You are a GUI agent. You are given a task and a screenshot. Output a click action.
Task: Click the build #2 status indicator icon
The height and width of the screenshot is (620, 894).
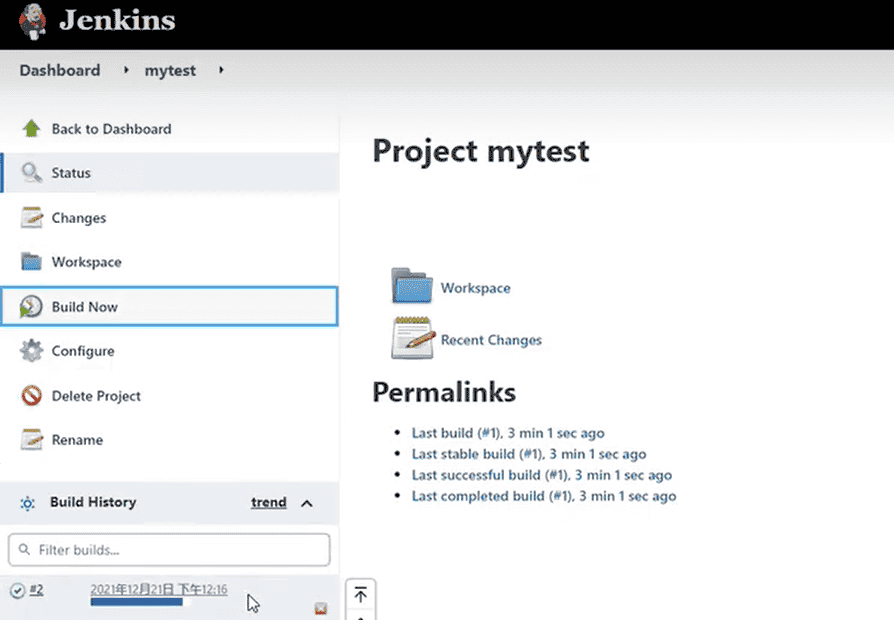pos(17,590)
